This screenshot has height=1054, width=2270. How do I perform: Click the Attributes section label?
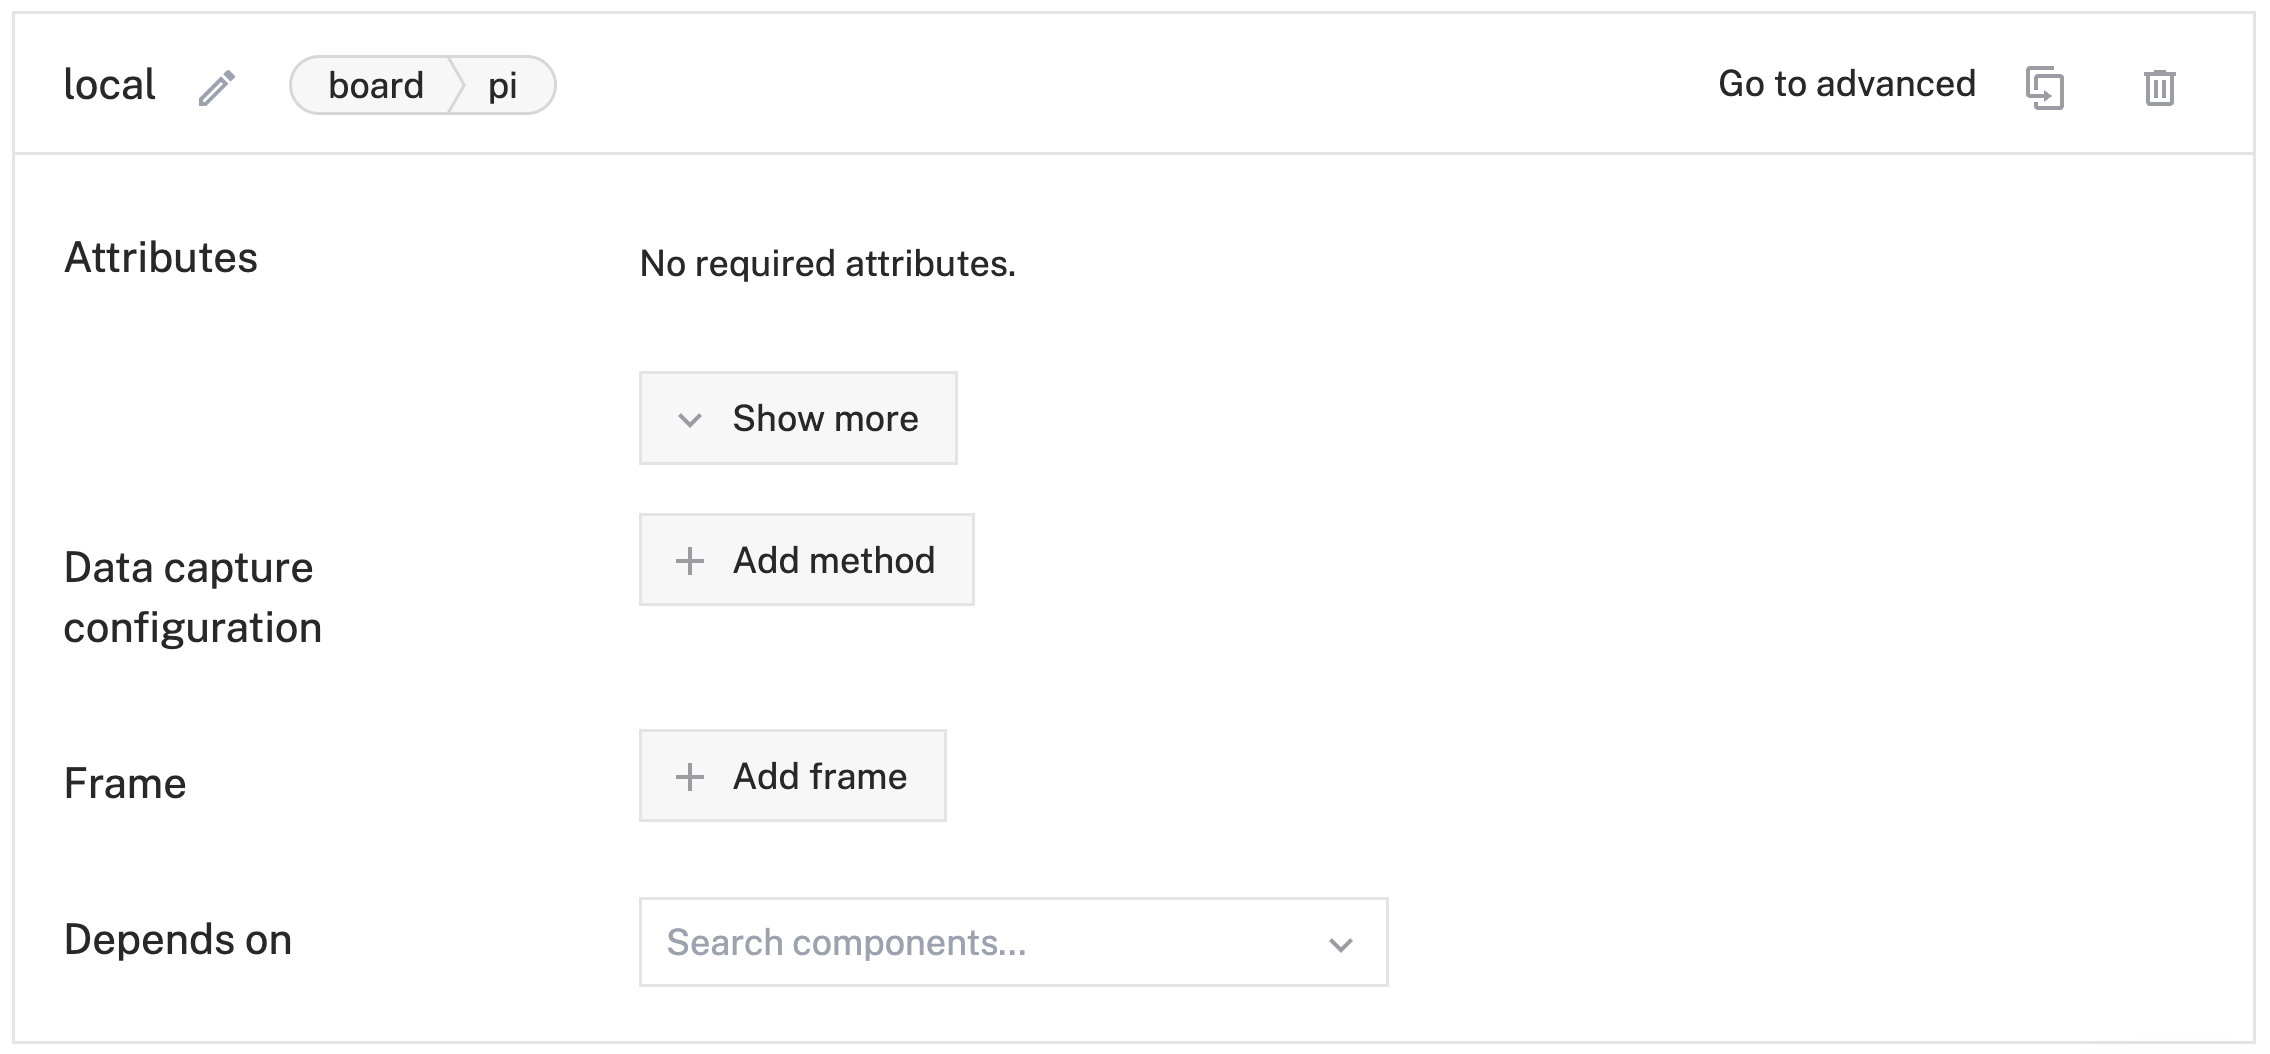161,258
